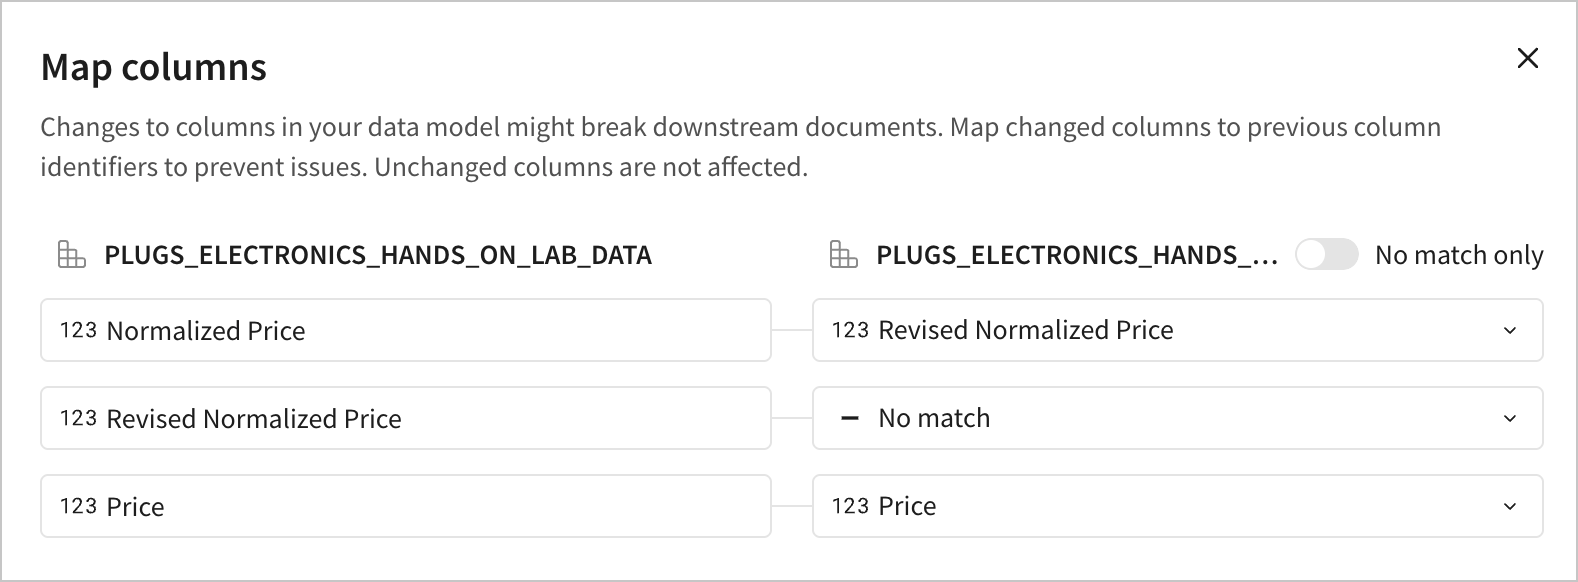Click the PLUGS_ELECTRONICS_HANDS_ON_LAB_DATA table name
This screenshot has height=582, width=1578.
click(378, 255)
